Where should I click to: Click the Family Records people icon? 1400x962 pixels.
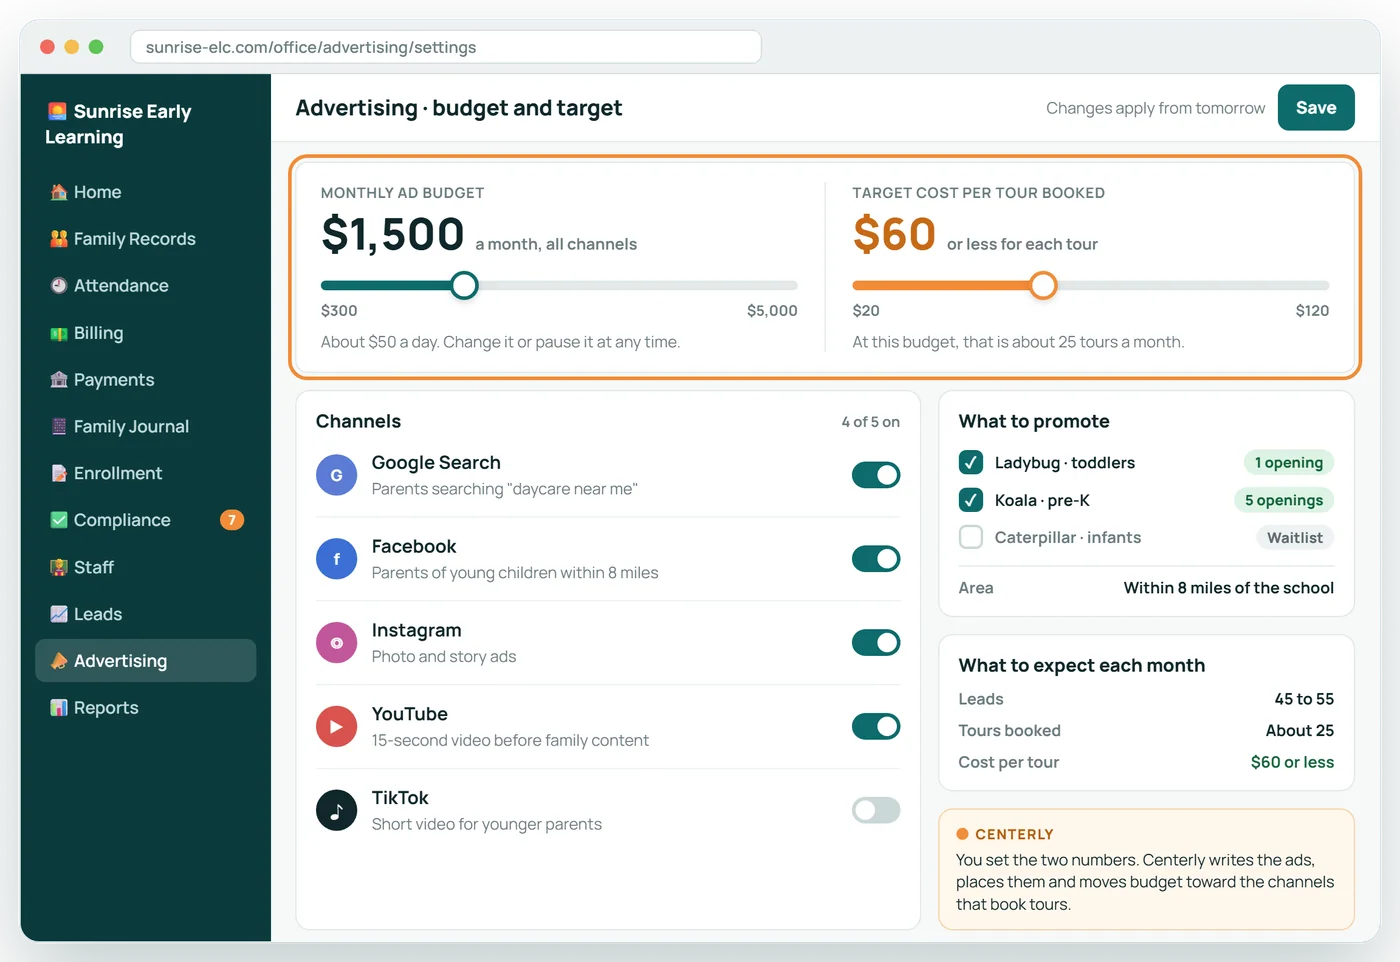(59, 239)
